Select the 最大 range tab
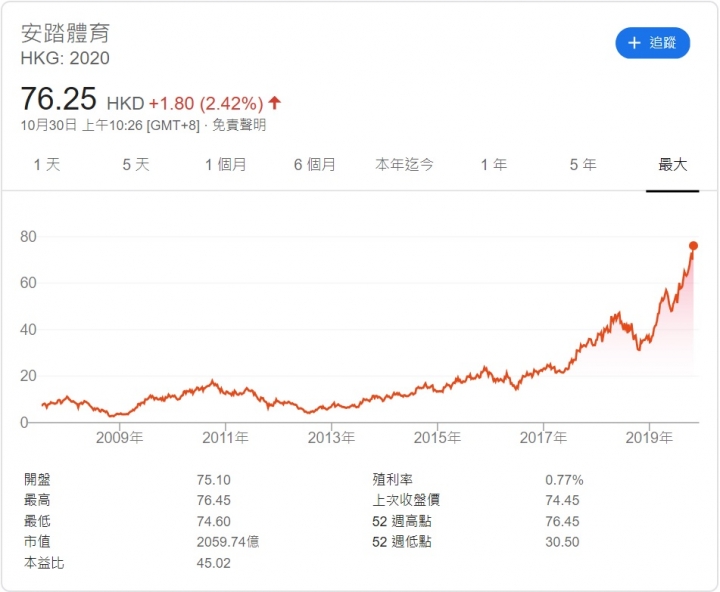 pyautogui.click(x=672, y=164)
